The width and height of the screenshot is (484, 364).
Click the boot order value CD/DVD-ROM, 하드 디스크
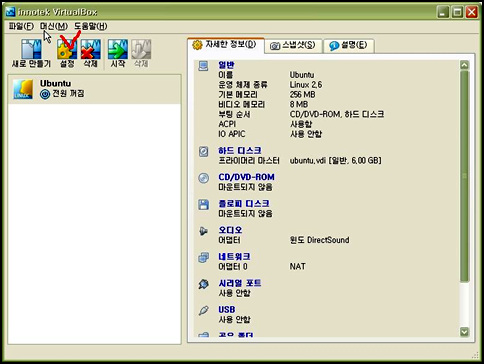click(x=337, y=114)
